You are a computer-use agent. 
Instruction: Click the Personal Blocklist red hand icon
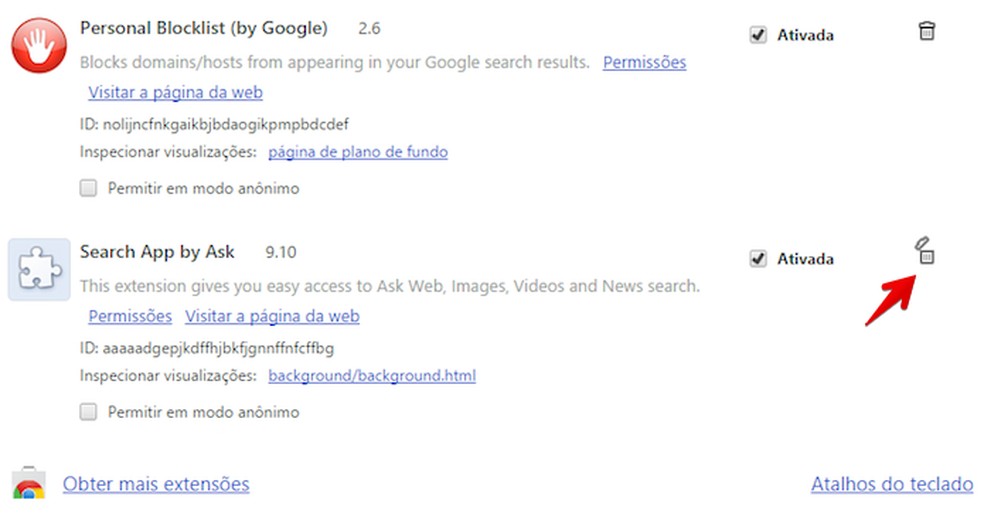point(39,44)
